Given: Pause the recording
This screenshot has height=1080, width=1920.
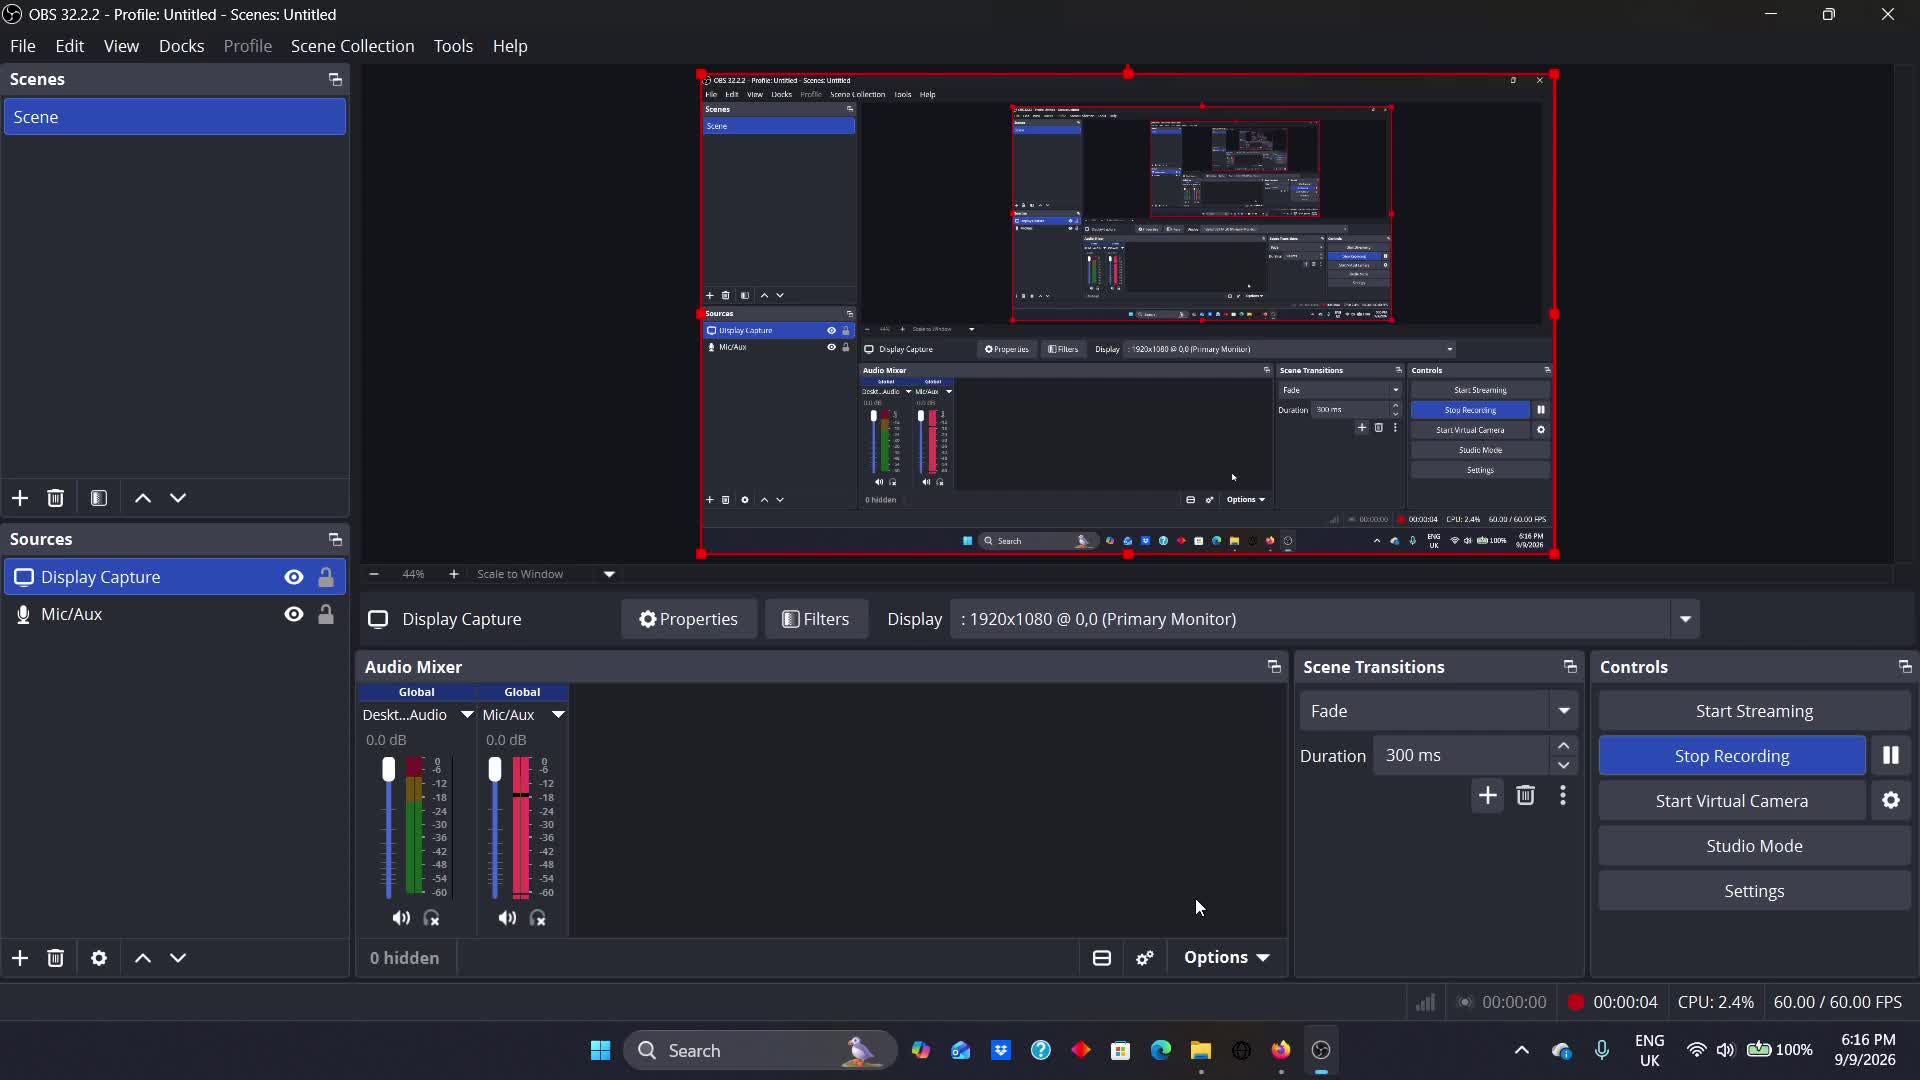Looking at the screenshot, I should pos(1891,756).
